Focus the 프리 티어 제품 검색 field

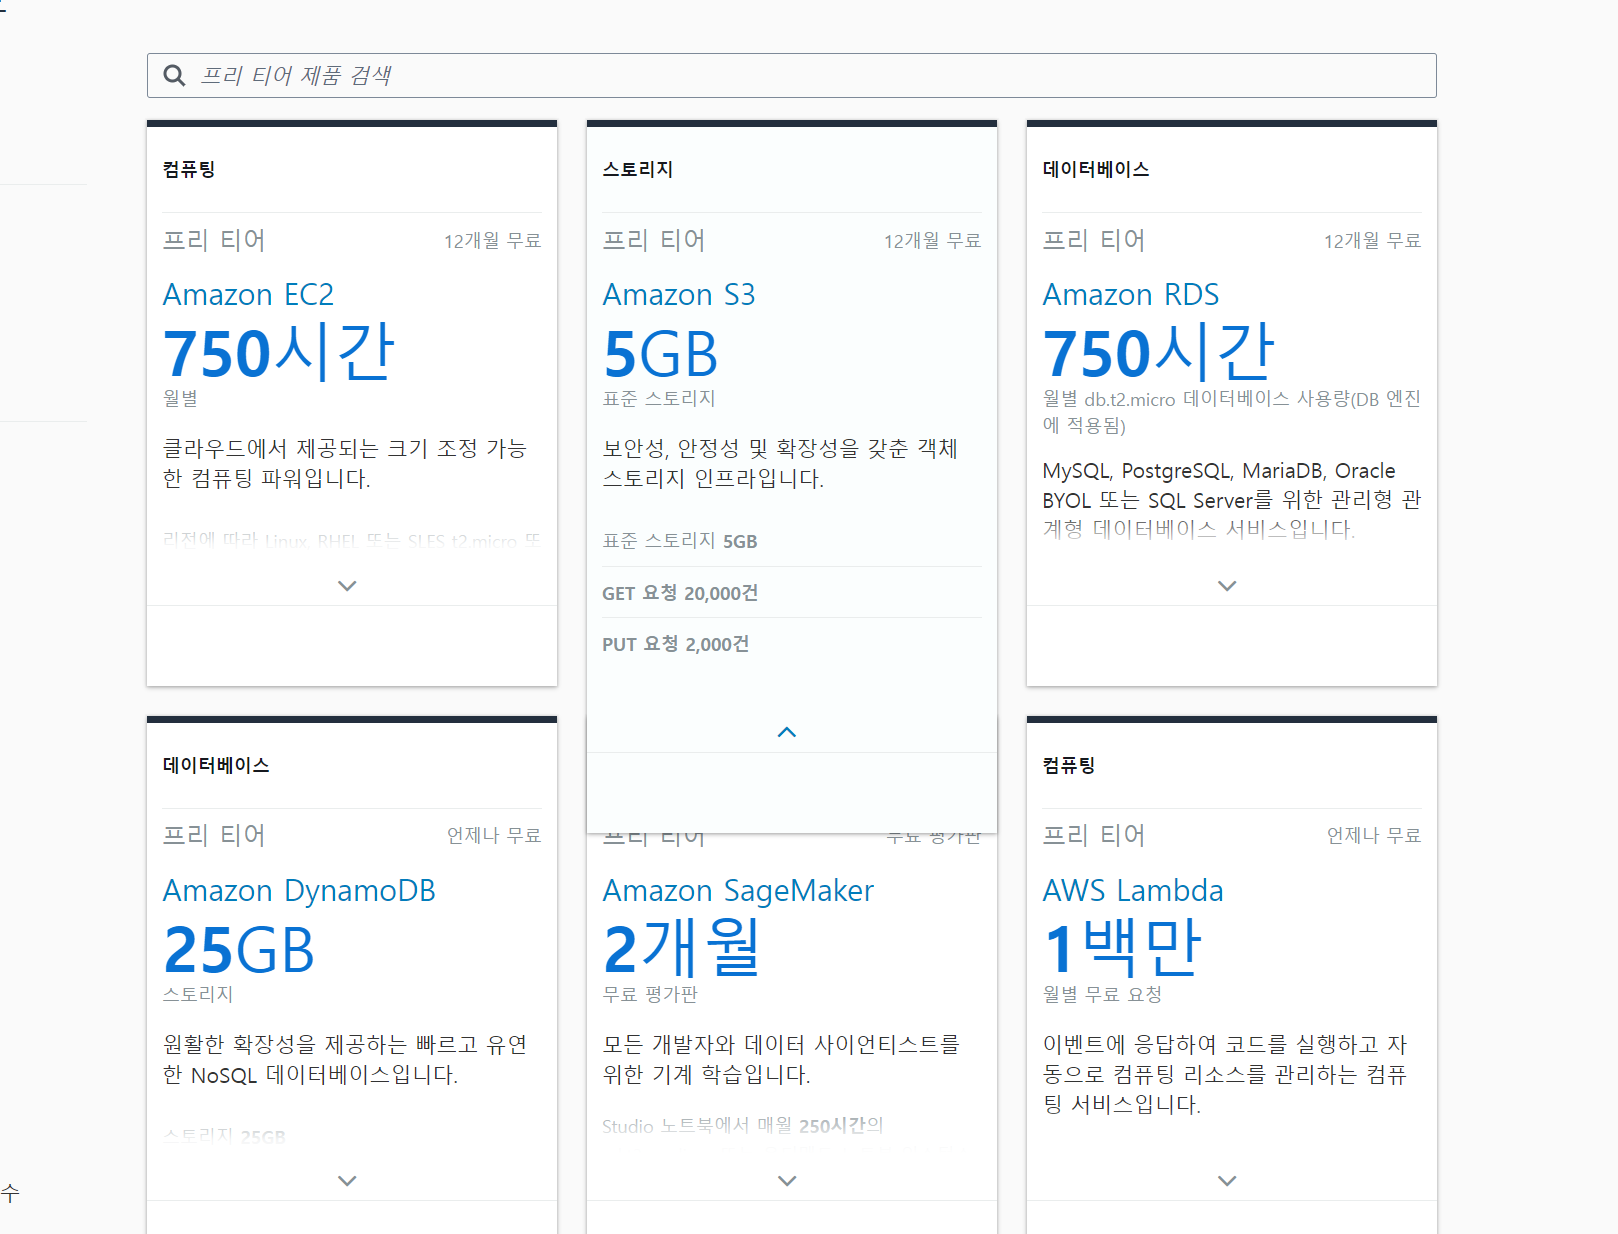pos(791,76)
